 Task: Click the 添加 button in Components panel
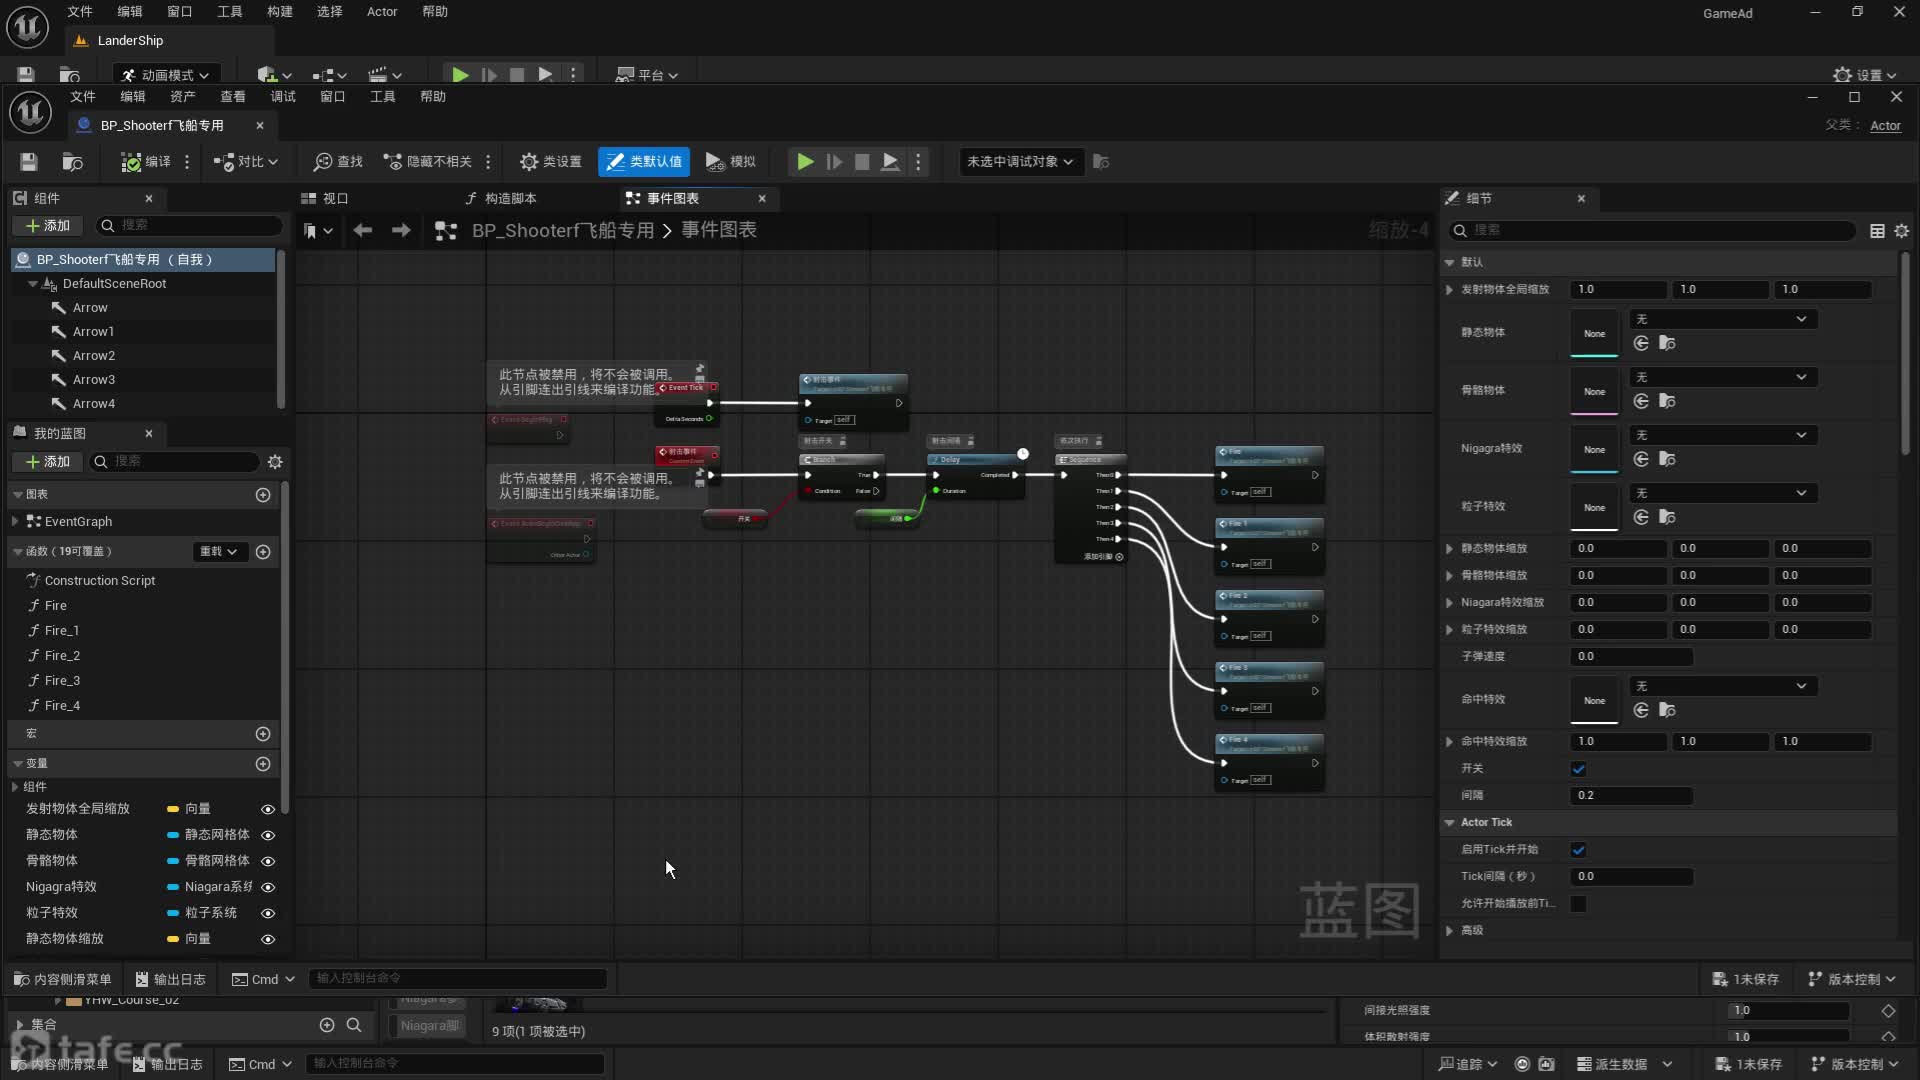[48, 226]
